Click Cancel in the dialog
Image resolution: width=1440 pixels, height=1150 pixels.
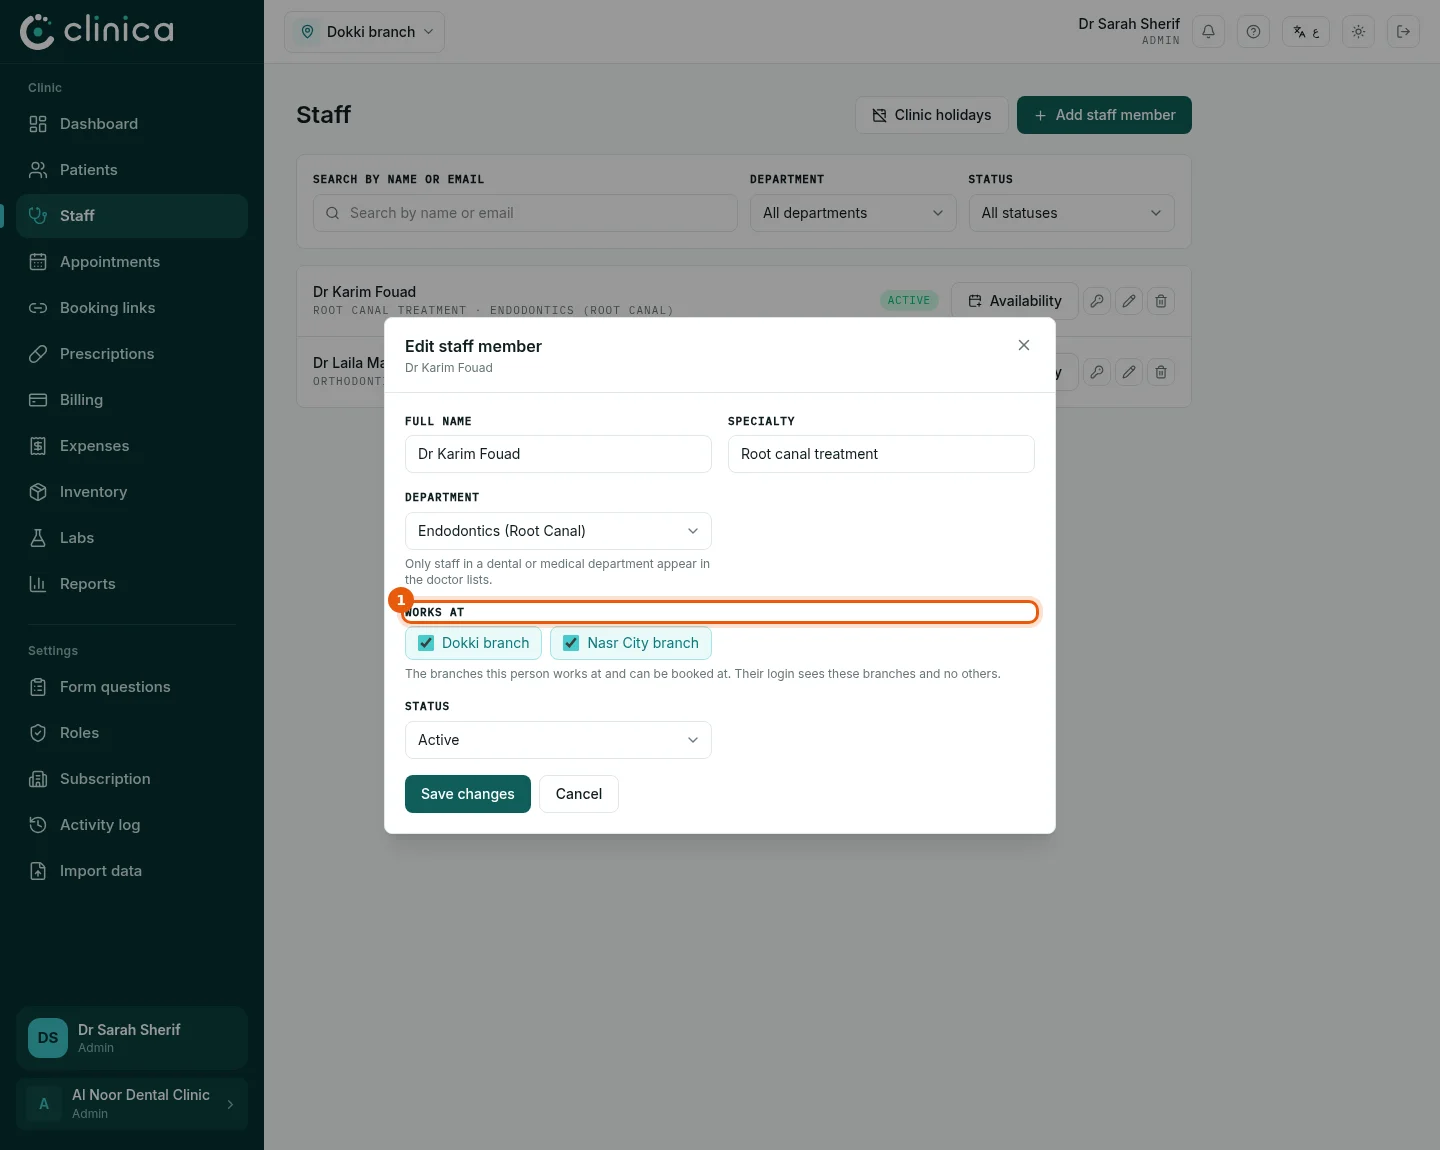click(579, 794)
